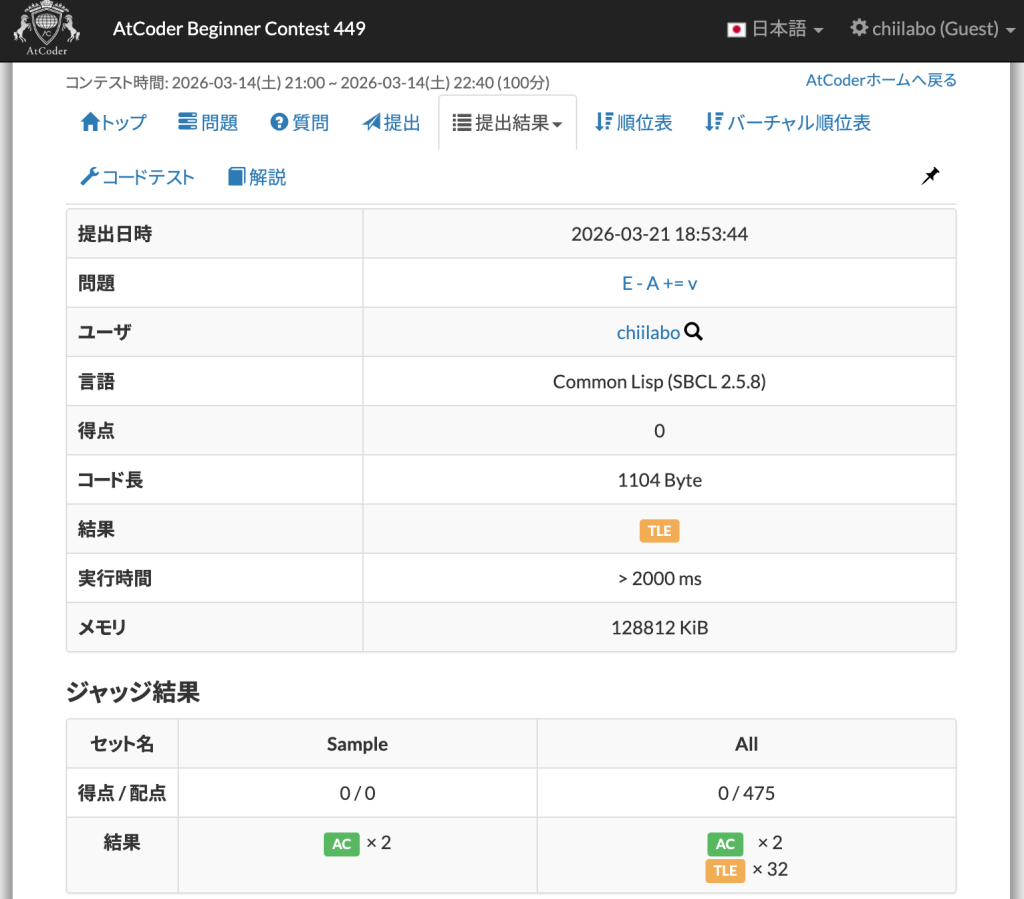Click the paper plane icon beside 提出
This screenshot has height=899, width=1024.
click(x=372, y=122)
